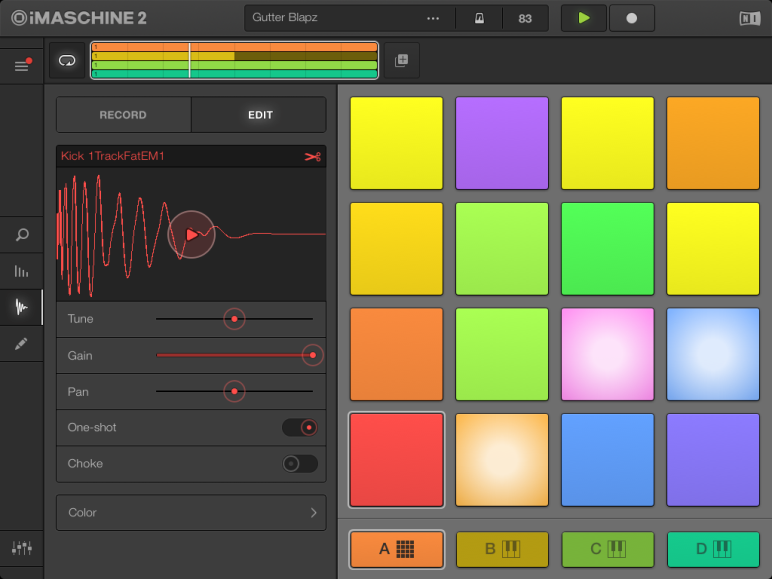Image resolution: width=772 pixels, height=579 pixels.
Task: Open the hamburger menu with red notification dot
Action: [22, 65]
